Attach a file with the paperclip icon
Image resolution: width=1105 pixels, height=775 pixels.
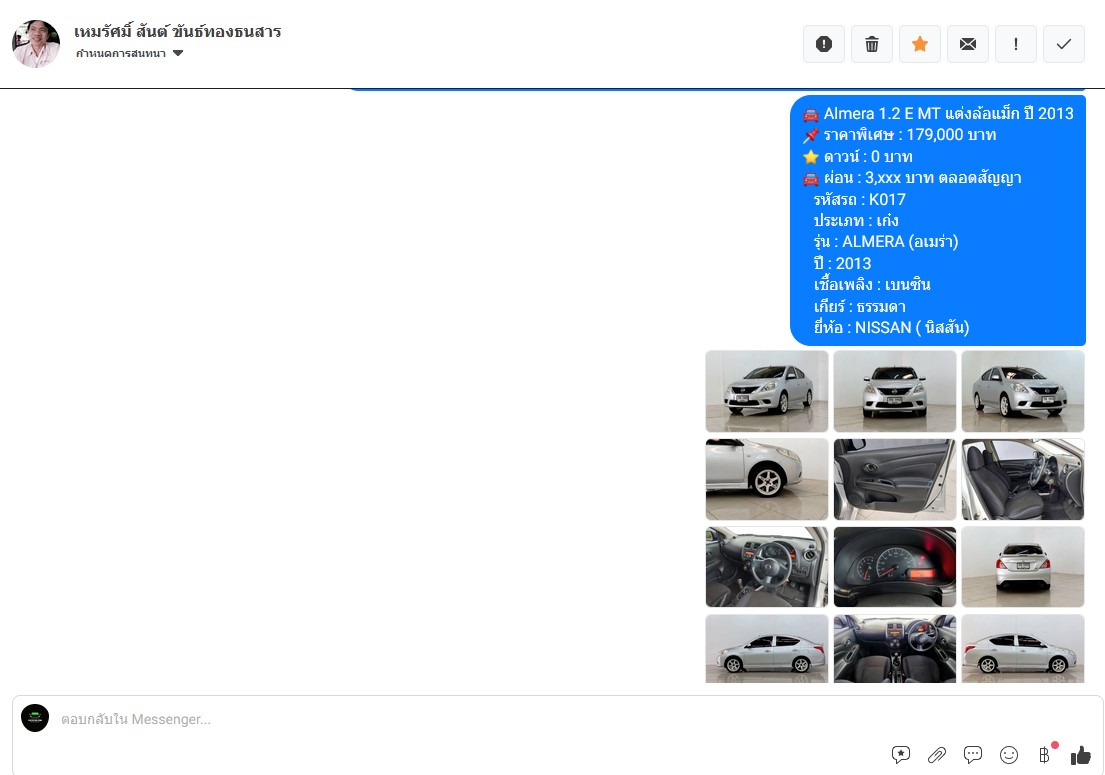pos(937,755)
